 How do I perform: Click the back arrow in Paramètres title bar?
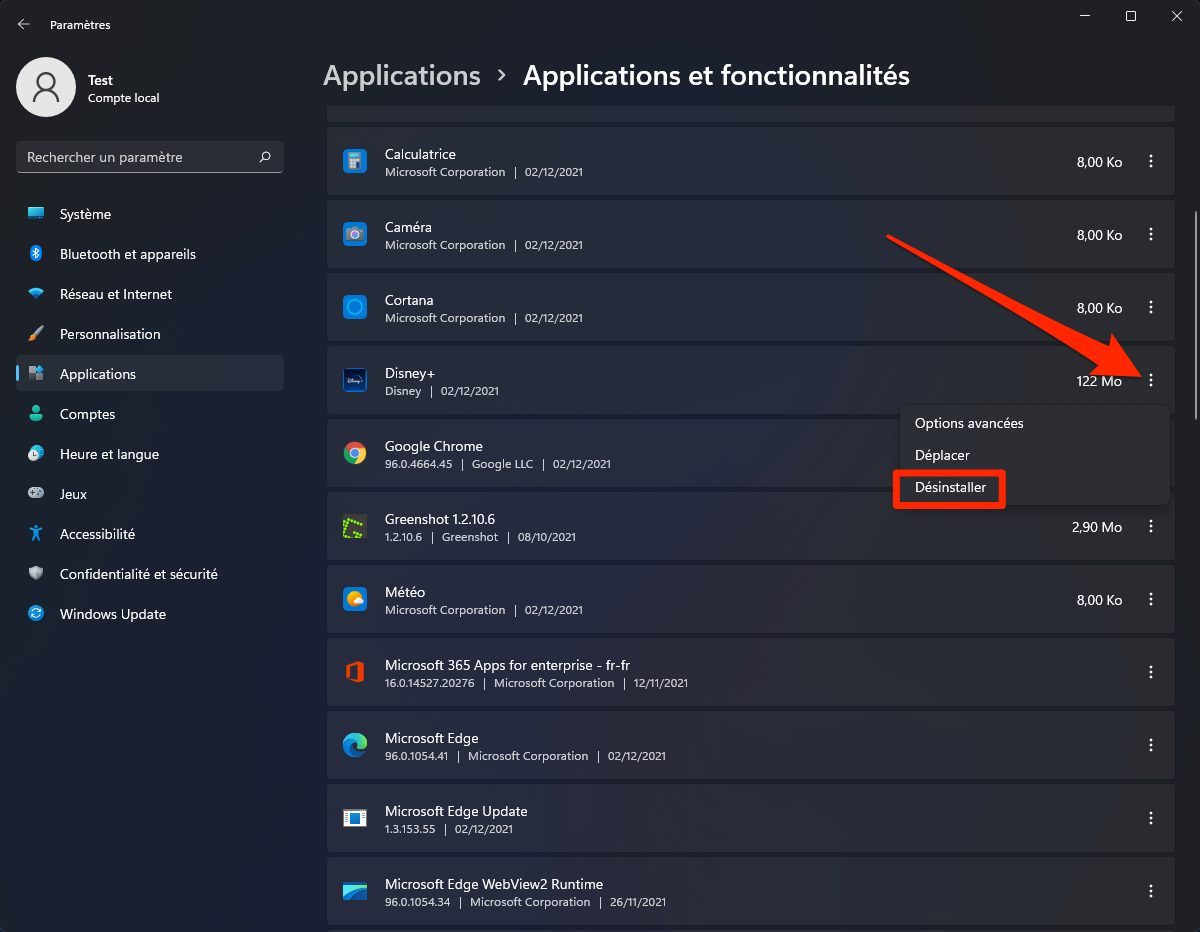pyautogui.click(x=24, y=24)
